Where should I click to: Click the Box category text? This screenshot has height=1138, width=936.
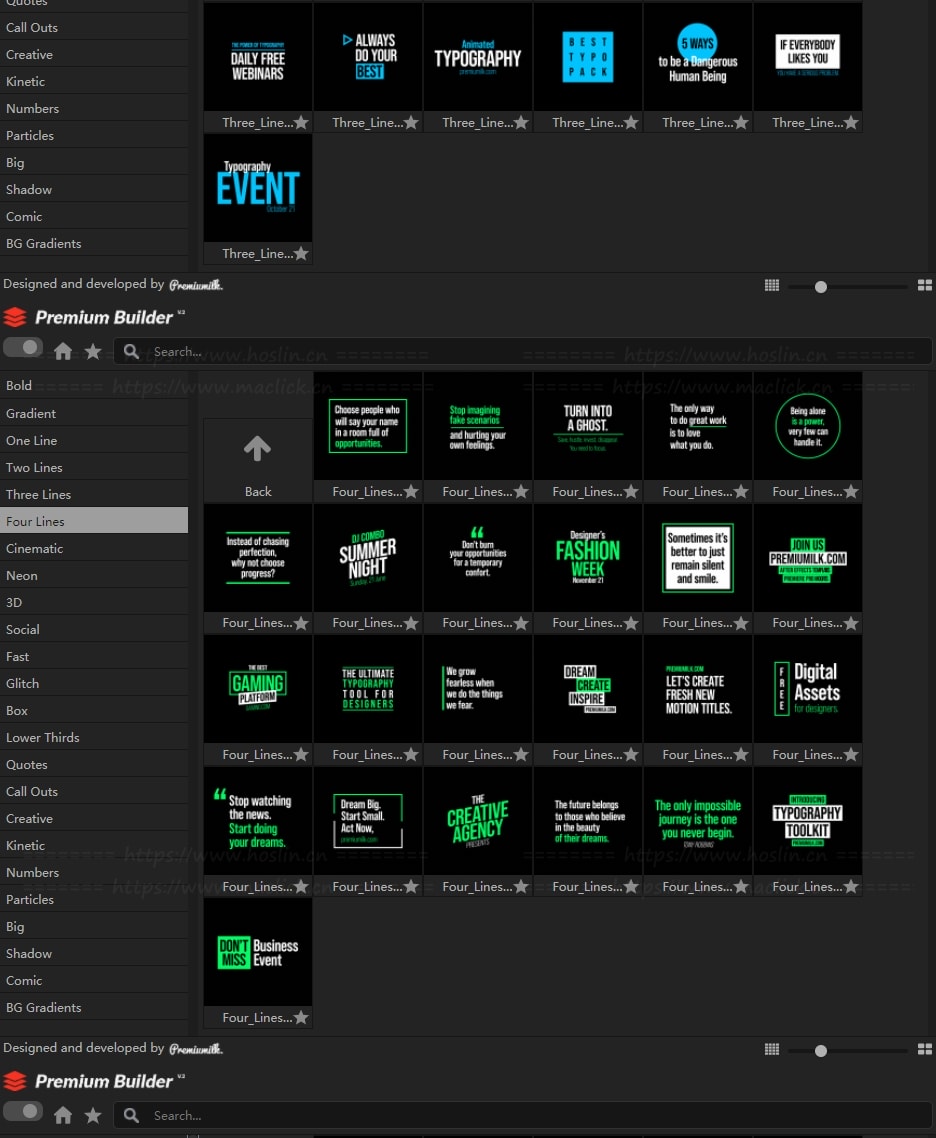pyautogui.click(x=17, y=711)
